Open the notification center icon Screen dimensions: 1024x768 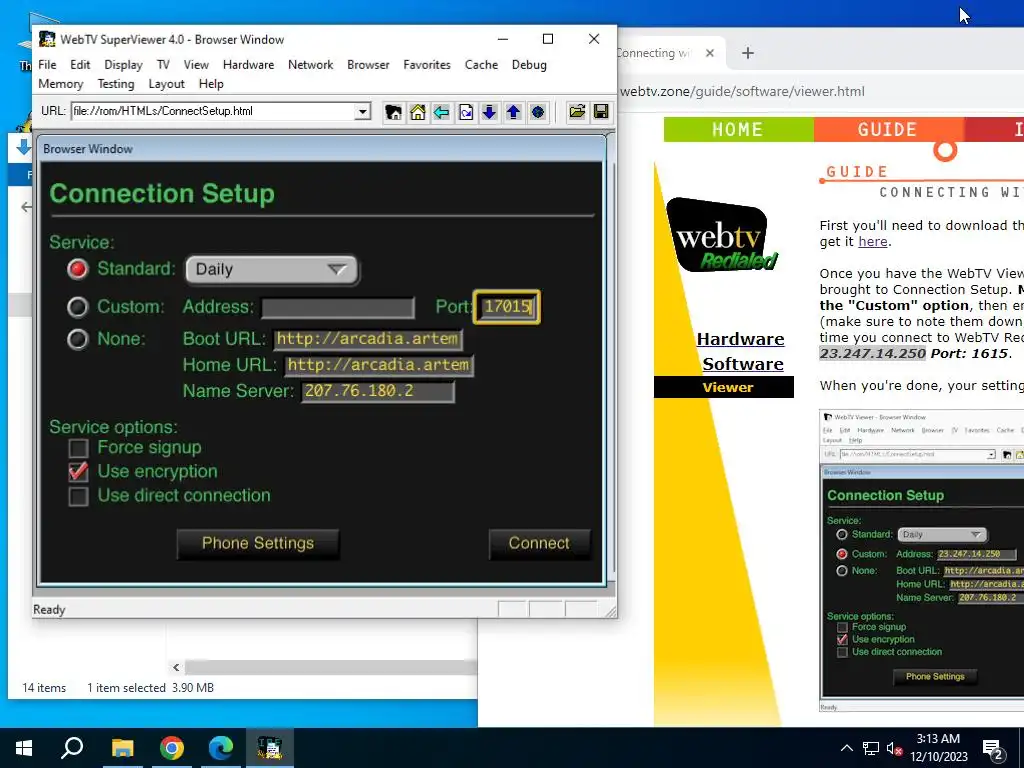coord(993,750)
